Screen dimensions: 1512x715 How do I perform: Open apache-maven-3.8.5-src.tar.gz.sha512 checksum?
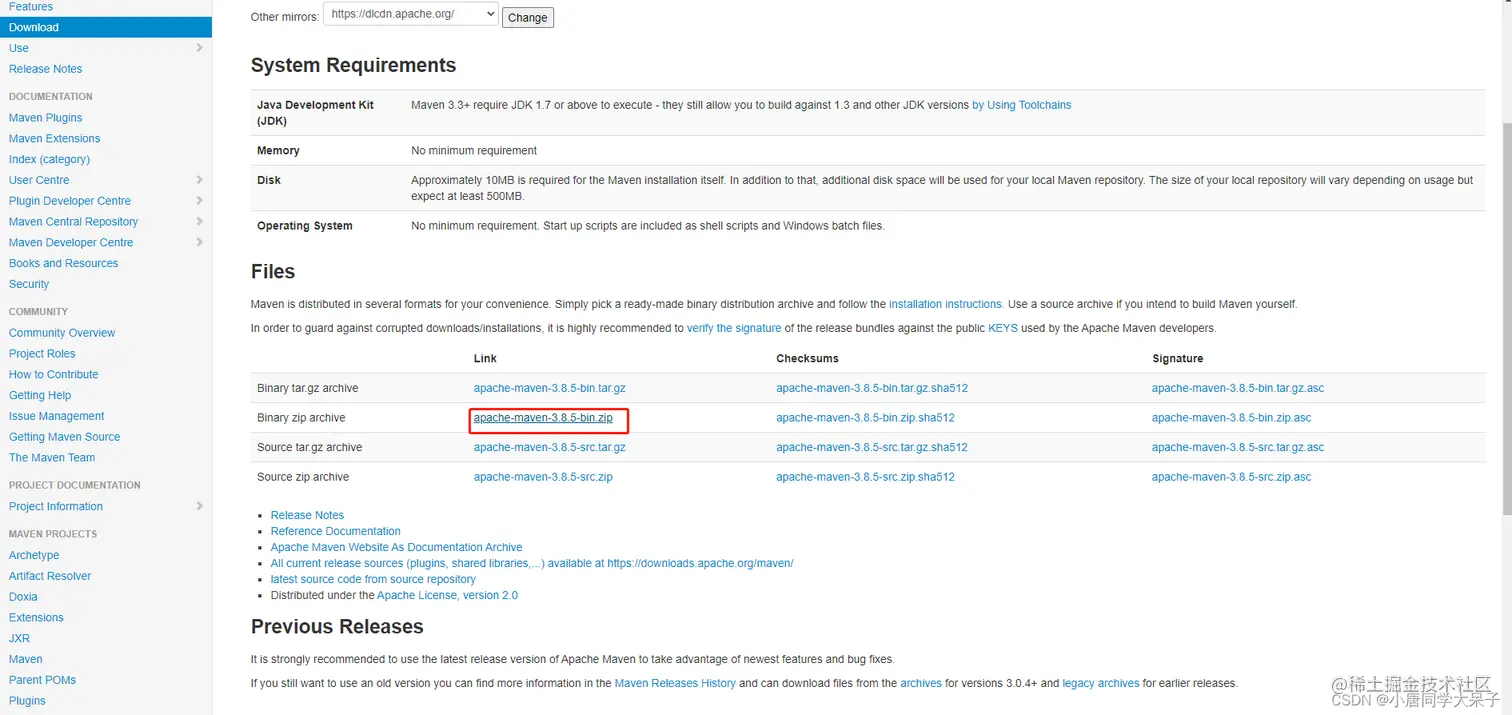(872, 447)
